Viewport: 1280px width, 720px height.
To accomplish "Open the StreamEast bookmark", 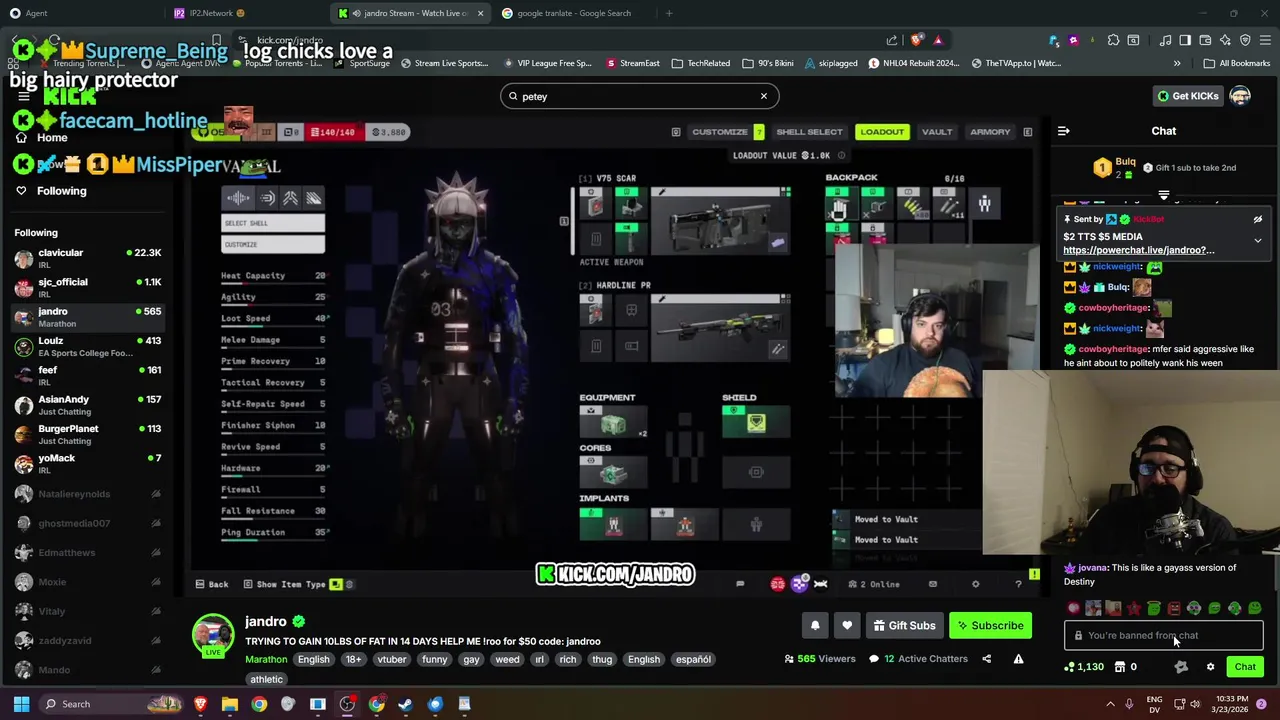I will 633,63.
